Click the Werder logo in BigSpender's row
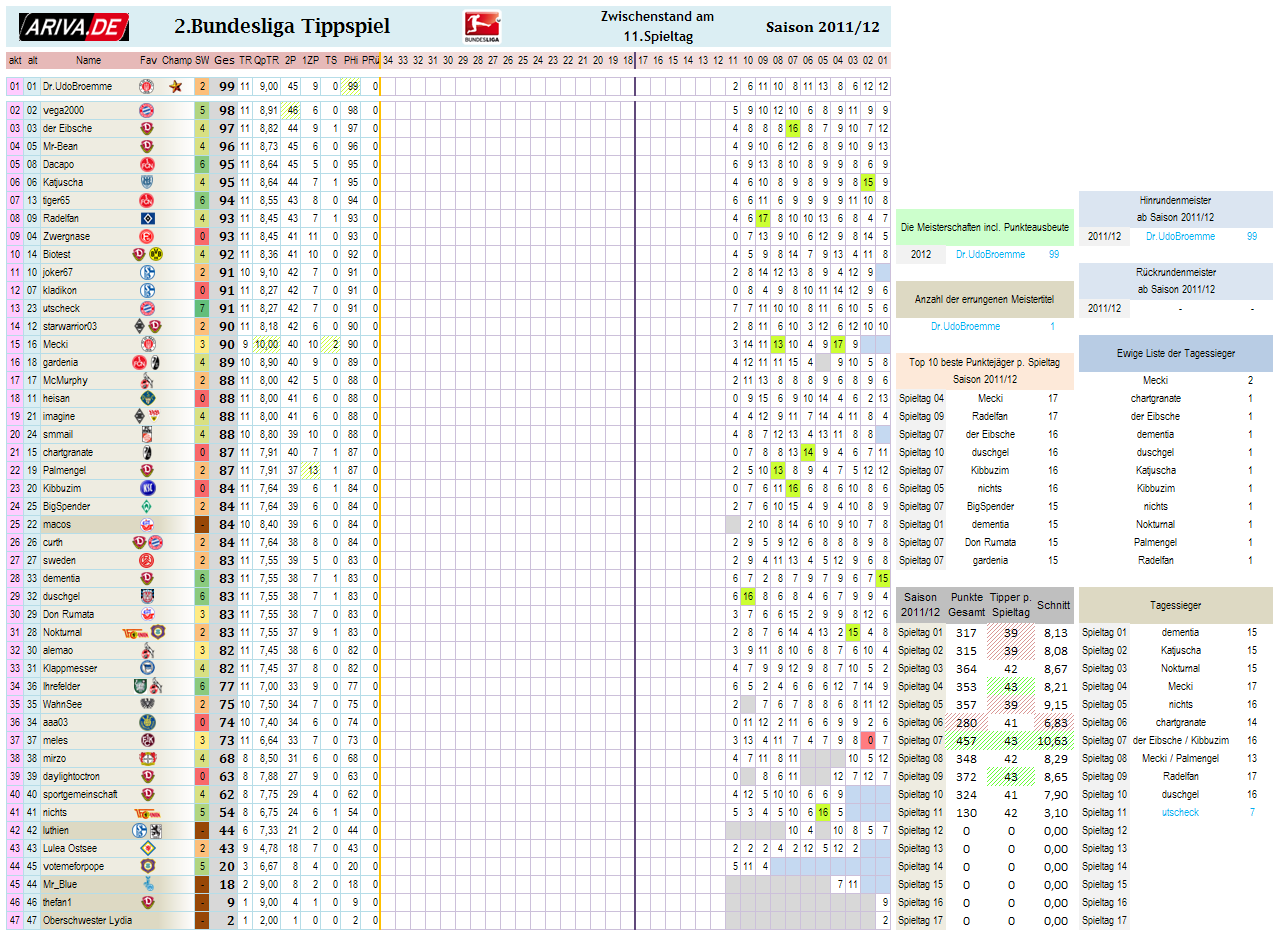The width and height of the screenshot is (1273, 930). [147, 507]
